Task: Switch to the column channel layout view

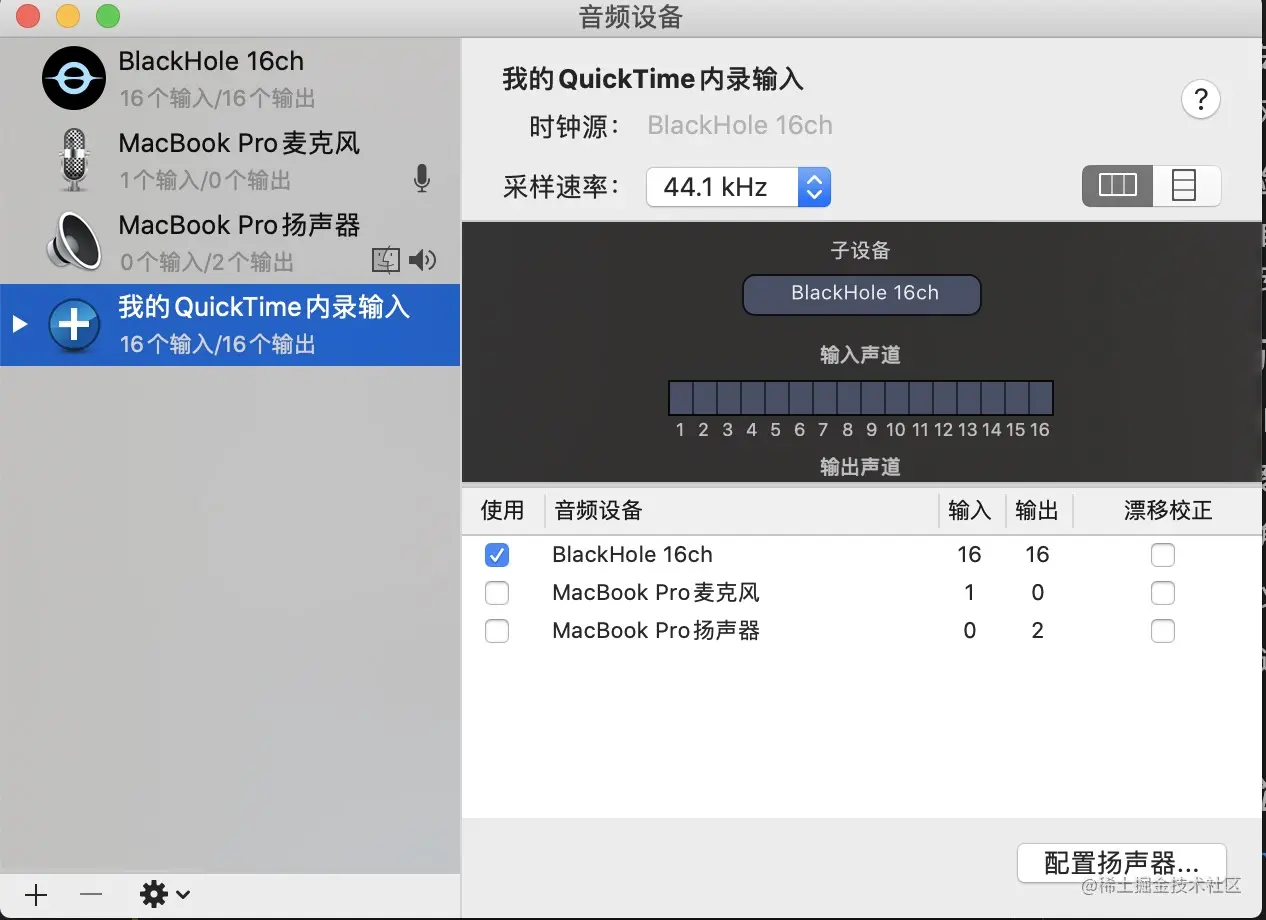Action: coord(1117,186)
